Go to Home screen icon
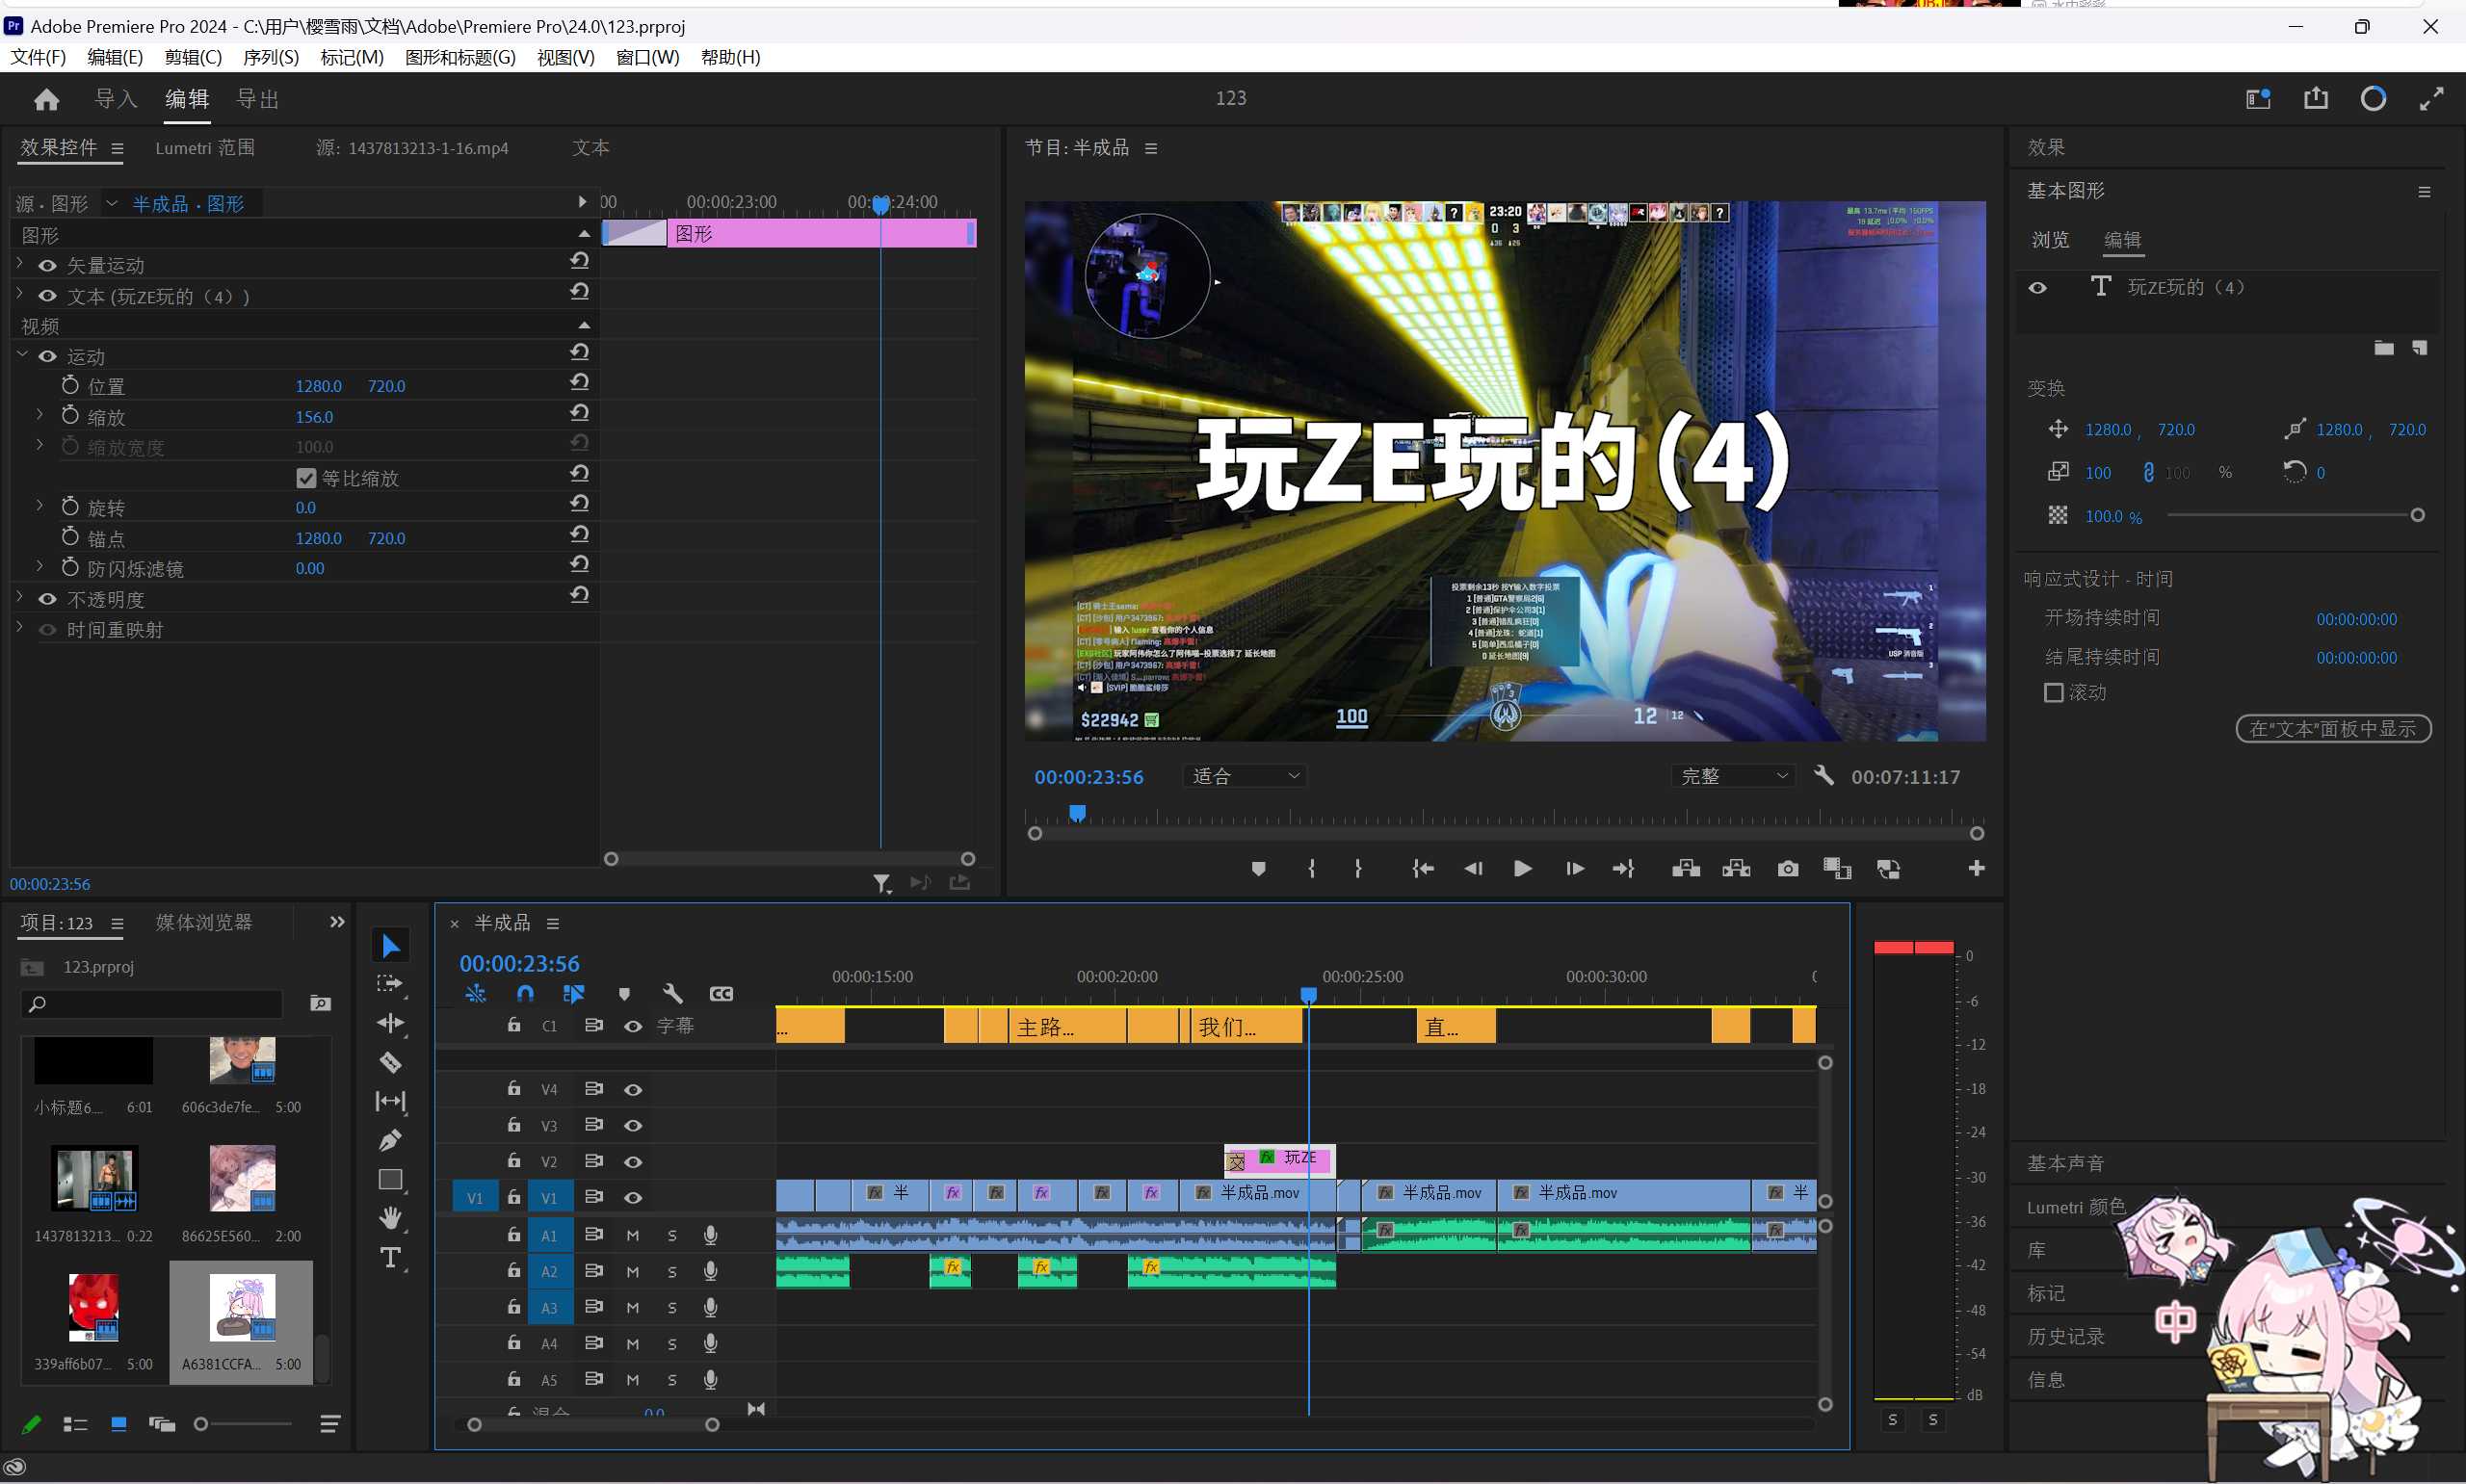This screenshot has width=2466, height=1484. tap(46, 99)
